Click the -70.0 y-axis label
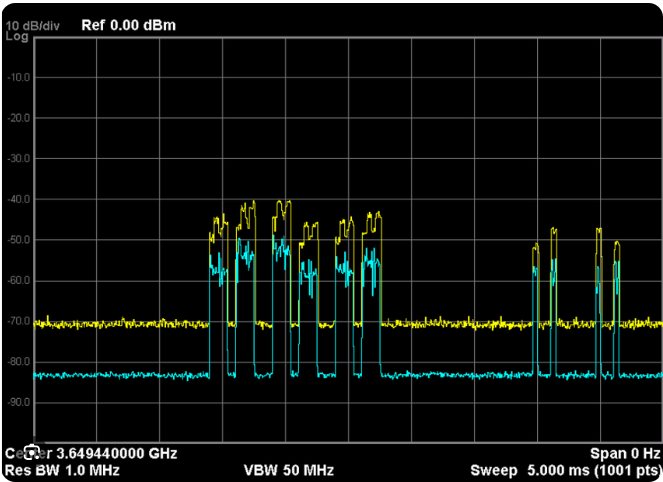This screenshot has width=663, height=482. (19, 321)
